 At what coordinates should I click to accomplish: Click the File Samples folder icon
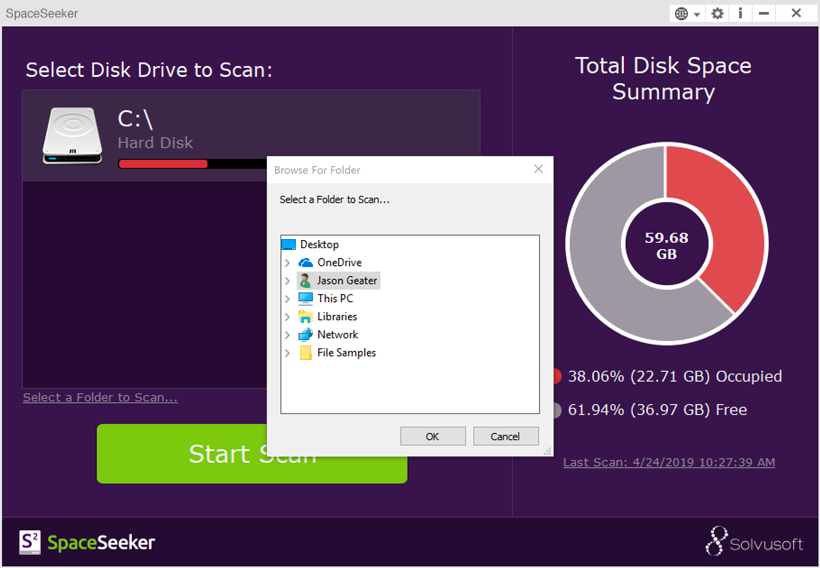click(x=306, y=353)
